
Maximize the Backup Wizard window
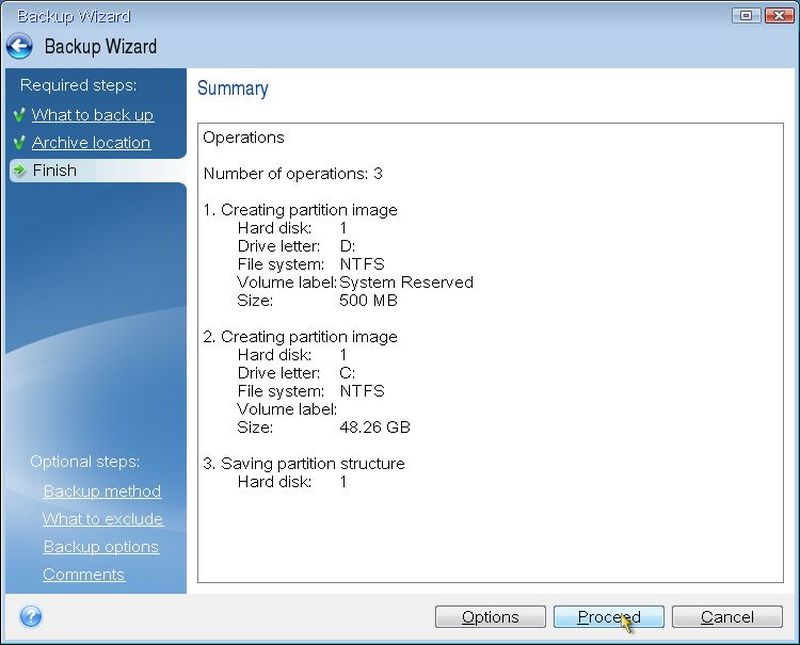[x=746, y=16]
